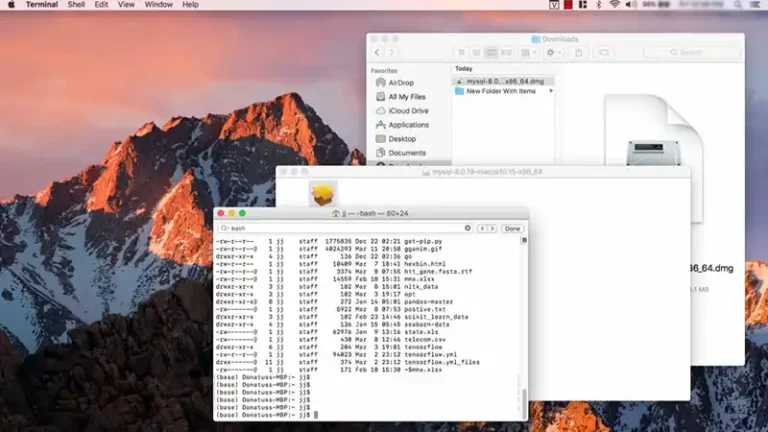Open Terminal find magnifier options
This screenshot has width=768, height=432.
(x=224, y=228)
